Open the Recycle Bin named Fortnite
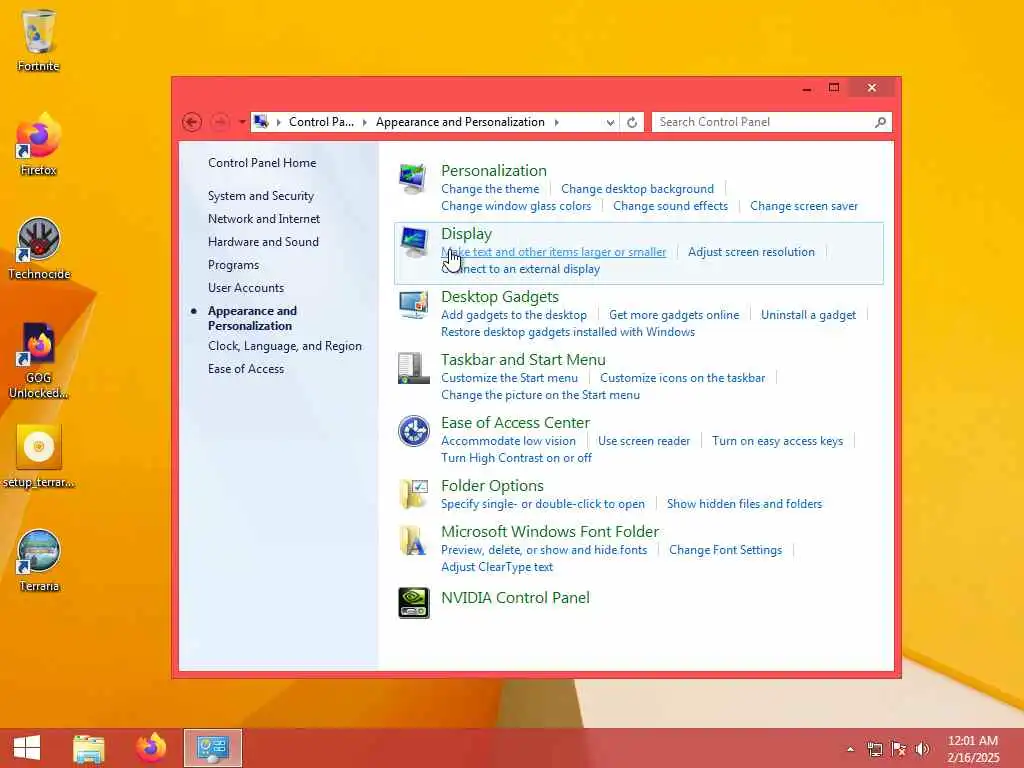This screenshot has height=768, width=1024. click(x=39, y=40)
